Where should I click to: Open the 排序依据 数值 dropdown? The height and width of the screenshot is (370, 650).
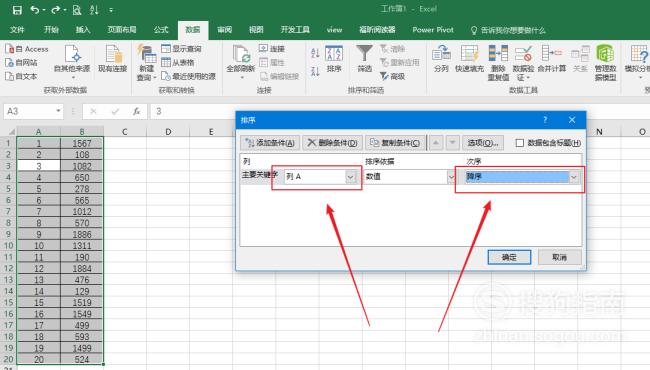pyautogui.click(x=451, y=177)
